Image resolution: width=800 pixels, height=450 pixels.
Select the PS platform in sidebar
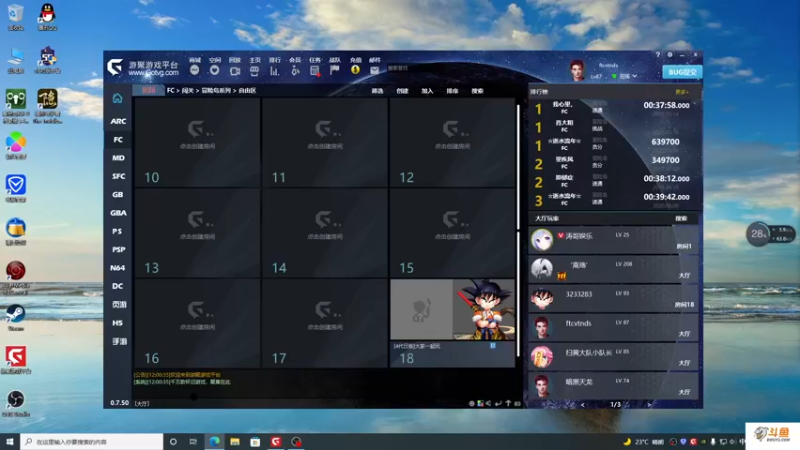118,231
